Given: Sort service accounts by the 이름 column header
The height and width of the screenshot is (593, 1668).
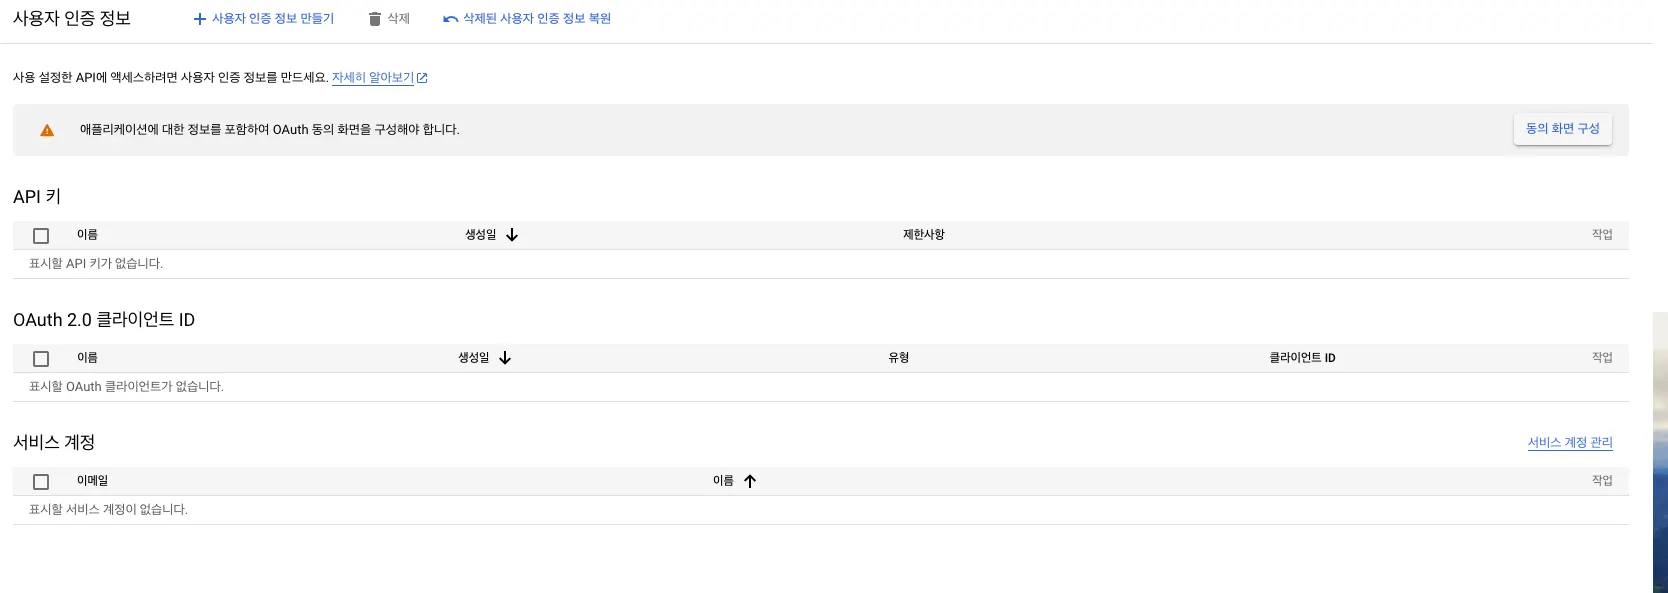Looking at the screenshot, I should [723, 481].
